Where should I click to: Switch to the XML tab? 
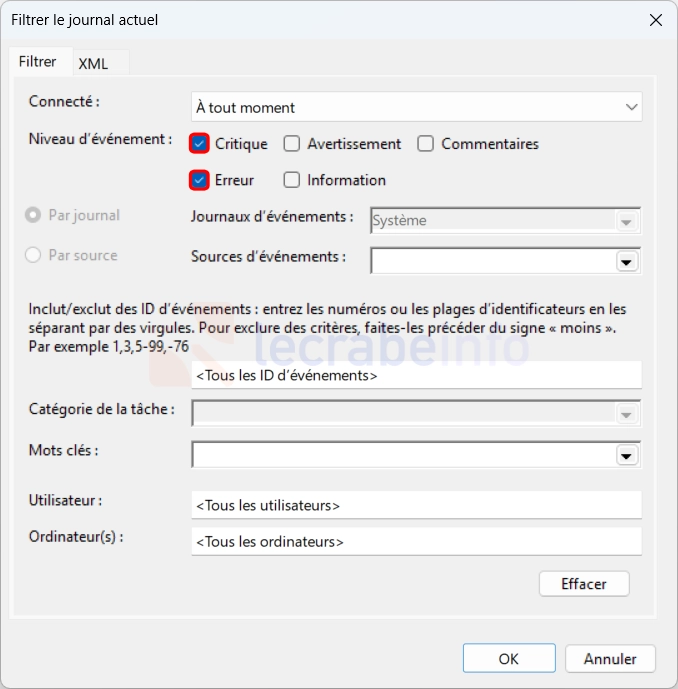tap(93, 63)
